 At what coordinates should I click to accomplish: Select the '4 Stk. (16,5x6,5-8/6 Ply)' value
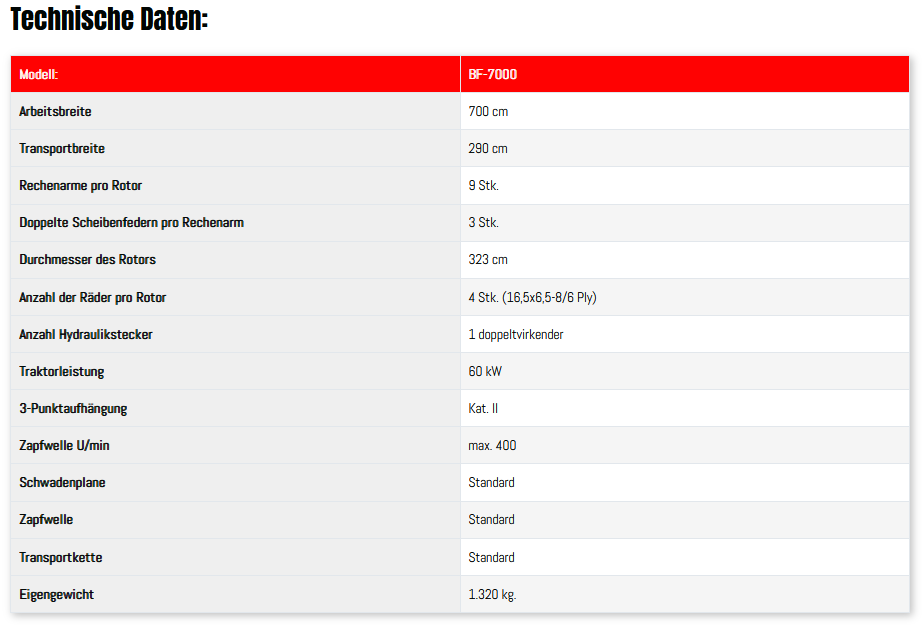click(x=532, y=297)
